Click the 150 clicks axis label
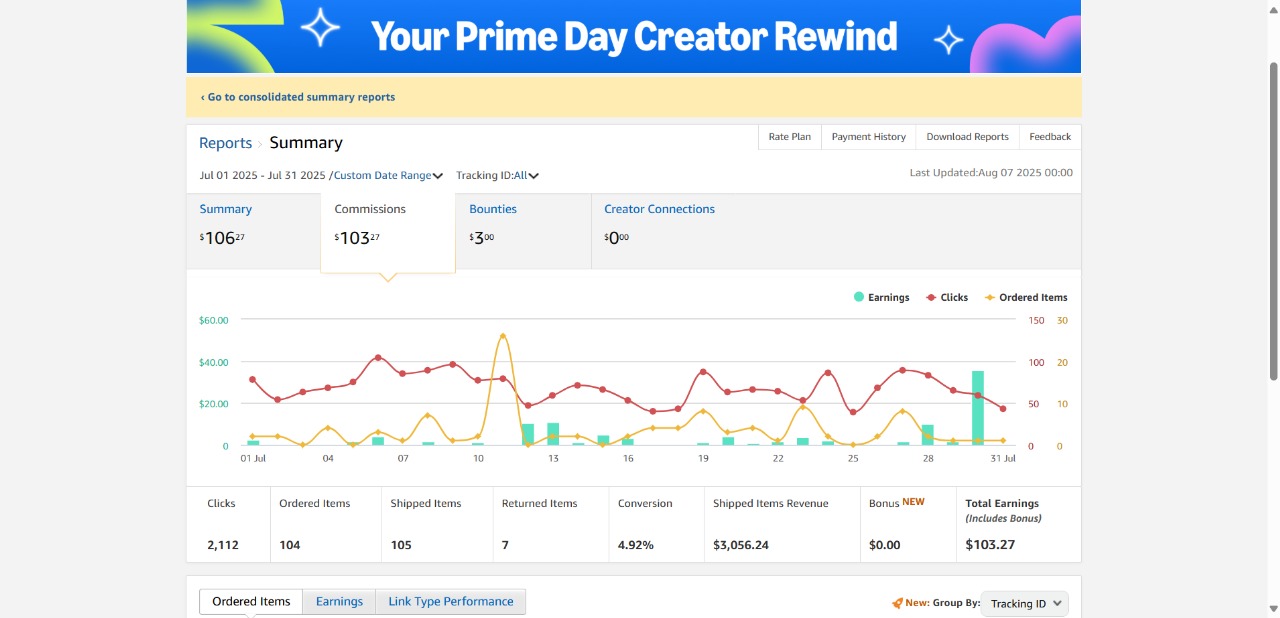The width and height of the screenshot is (1280, 618). [1036, 320]
